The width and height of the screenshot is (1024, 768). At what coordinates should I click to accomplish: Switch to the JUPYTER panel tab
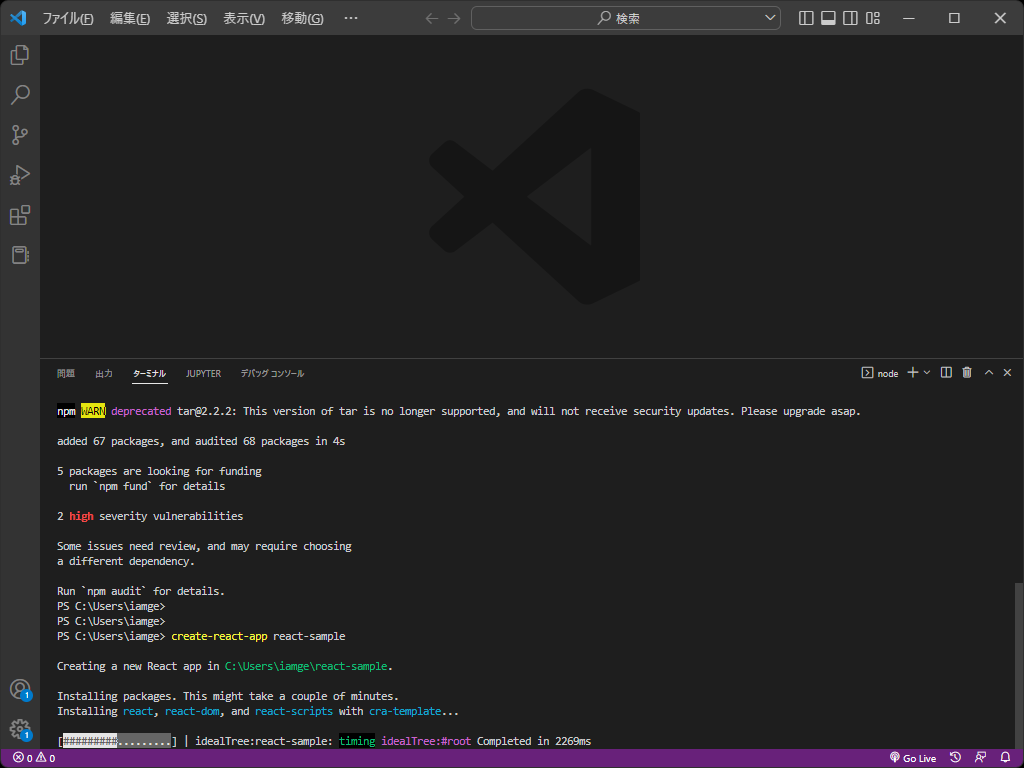click(203, 374)
